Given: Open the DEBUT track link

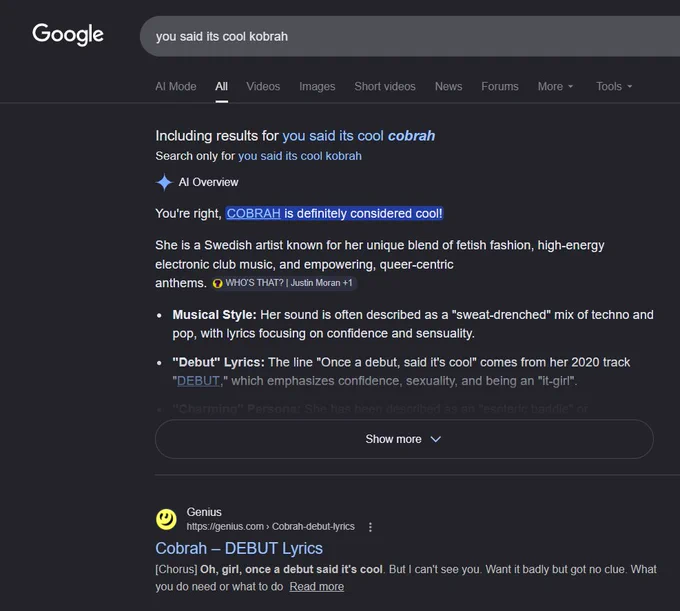Looking at the screenshot, I should click(198, 381).
